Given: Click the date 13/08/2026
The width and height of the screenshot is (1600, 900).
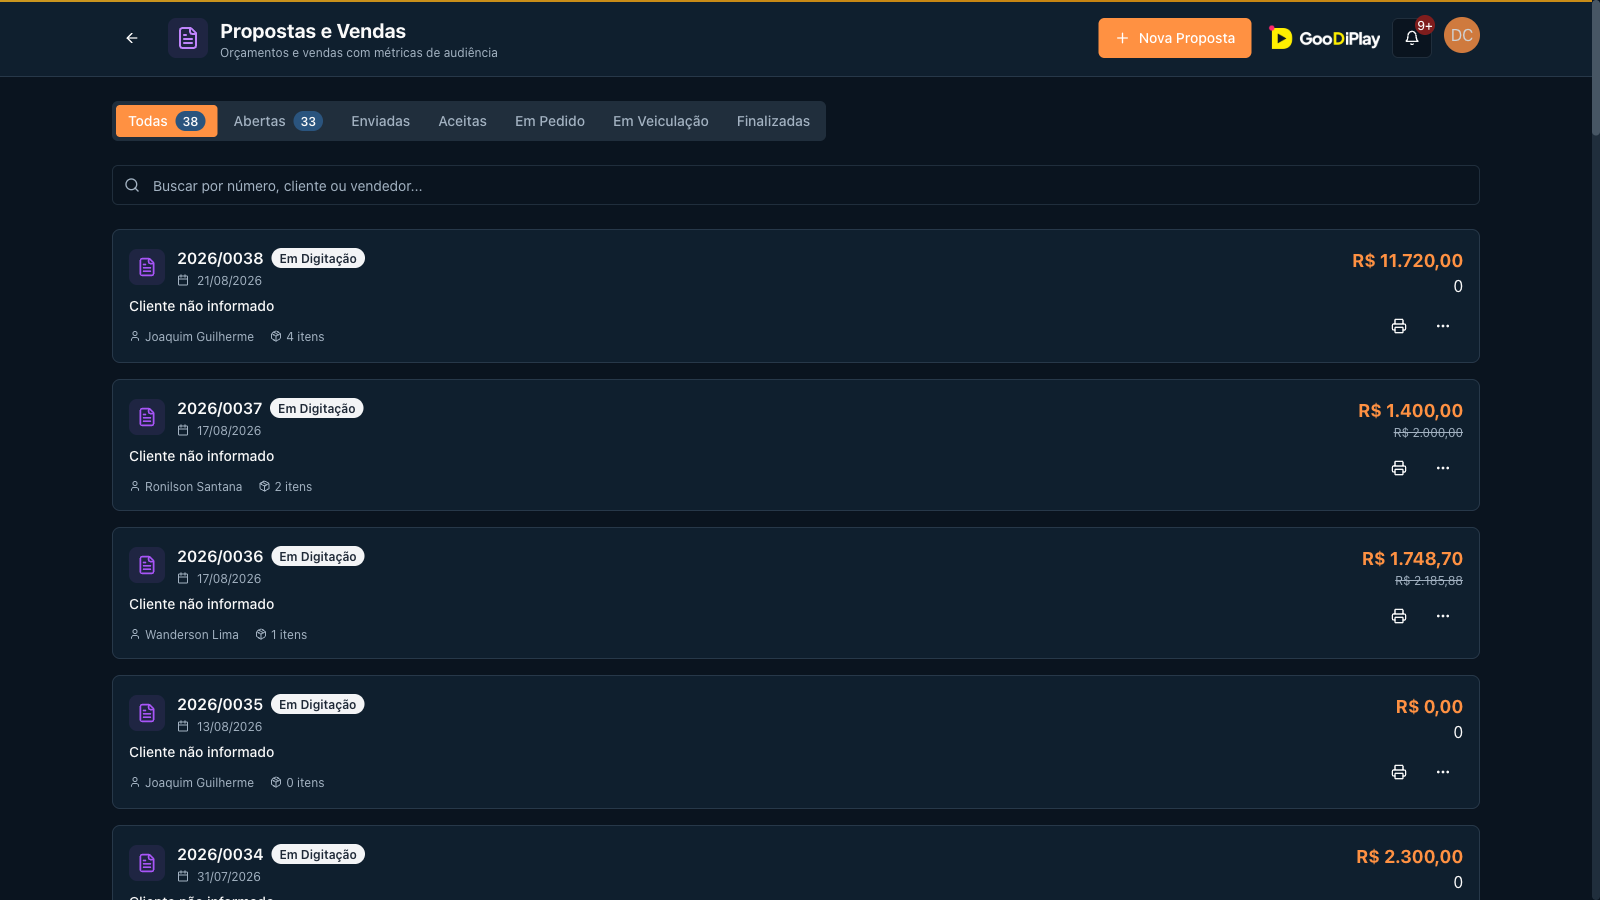Looking at the screenshot, I should [x=229, y=727].
